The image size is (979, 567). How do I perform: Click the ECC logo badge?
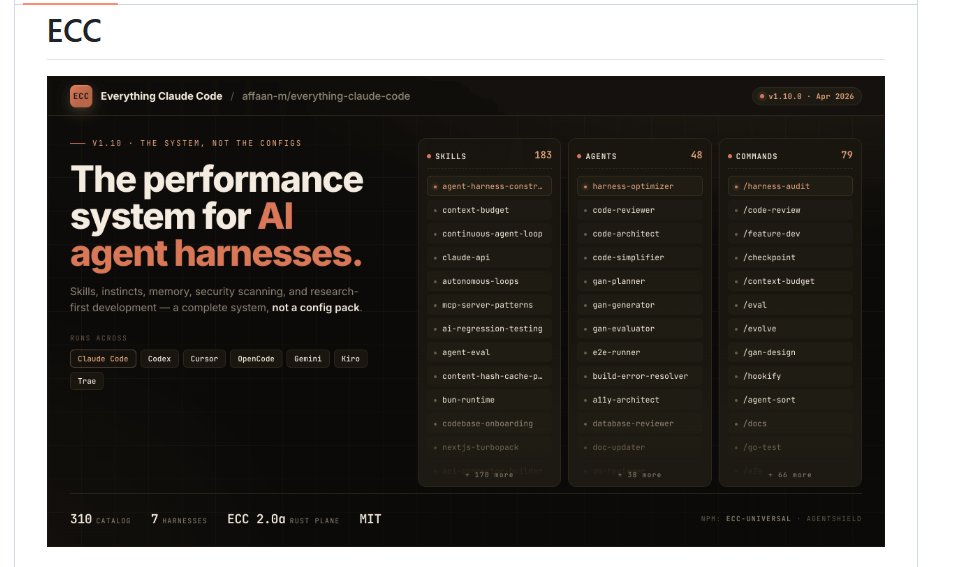(x=81, y=96)
